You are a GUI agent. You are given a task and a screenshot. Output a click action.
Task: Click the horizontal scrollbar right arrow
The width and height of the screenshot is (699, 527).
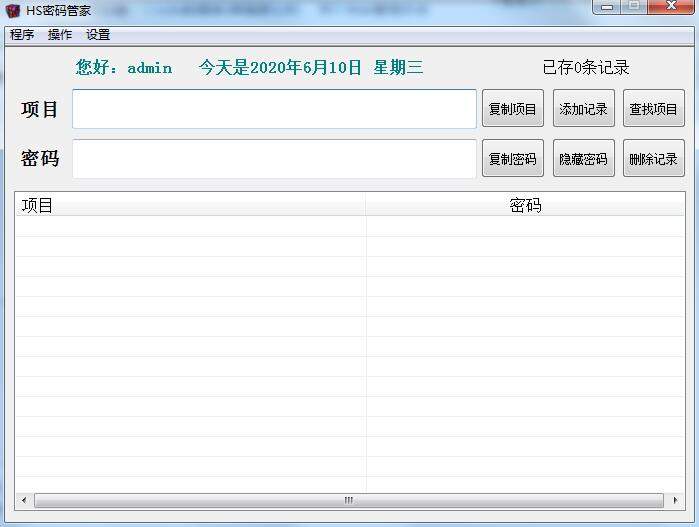(x=677, y=500)
